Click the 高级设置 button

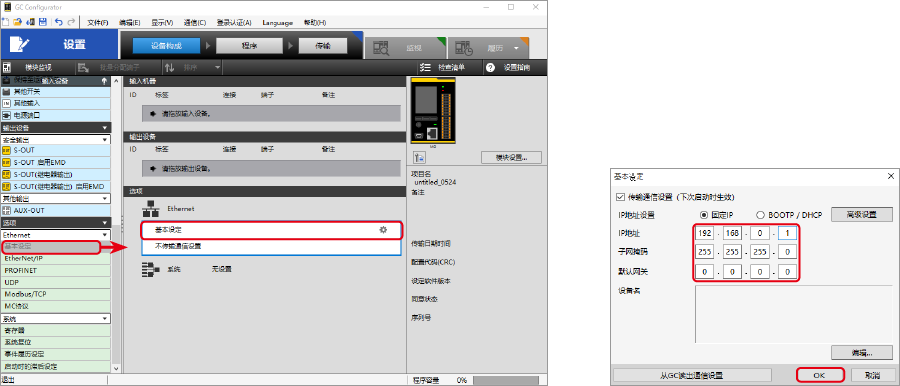[x=862, y=215]
